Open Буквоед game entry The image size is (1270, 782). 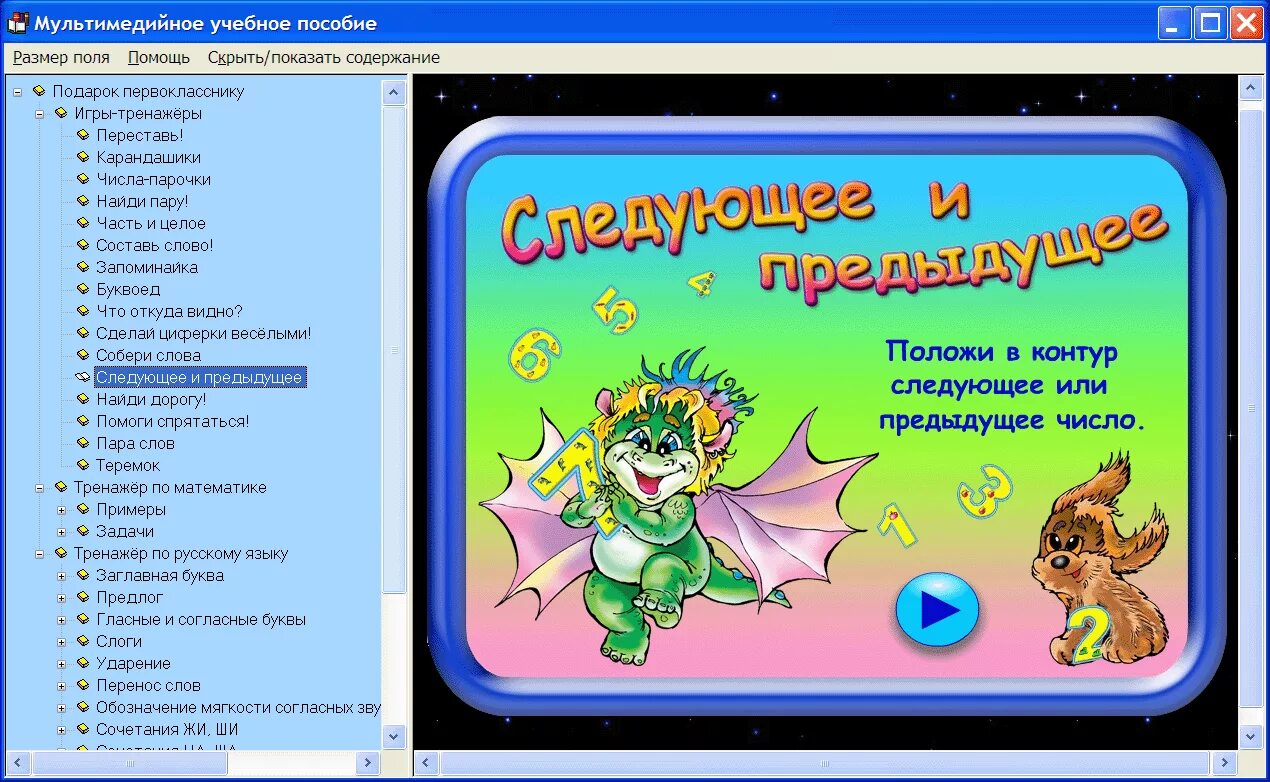(x=128, y=289)
